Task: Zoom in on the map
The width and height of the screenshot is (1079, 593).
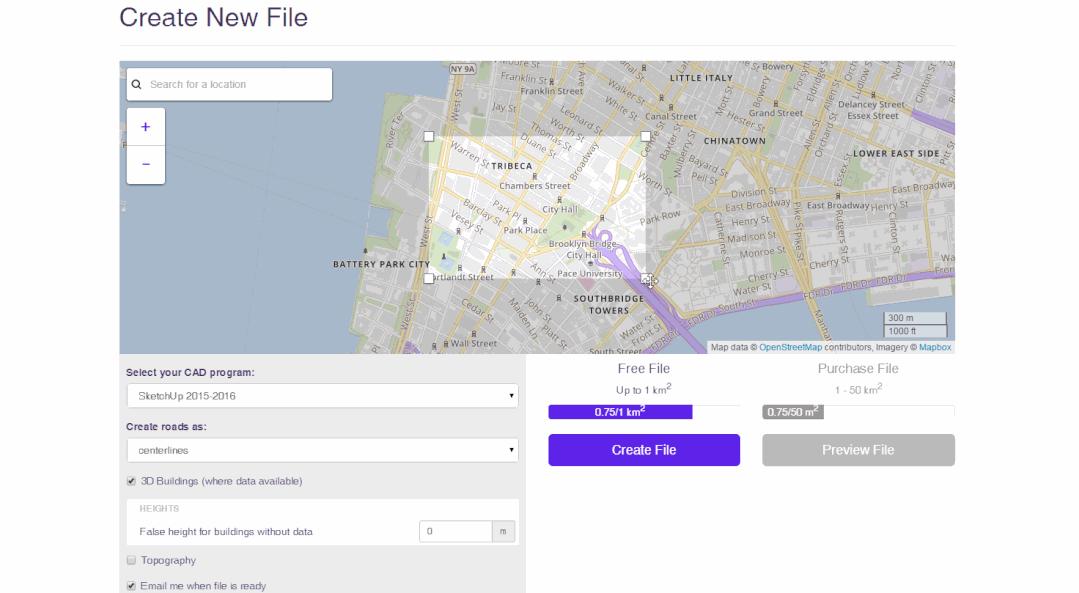Action: point(146,127)
